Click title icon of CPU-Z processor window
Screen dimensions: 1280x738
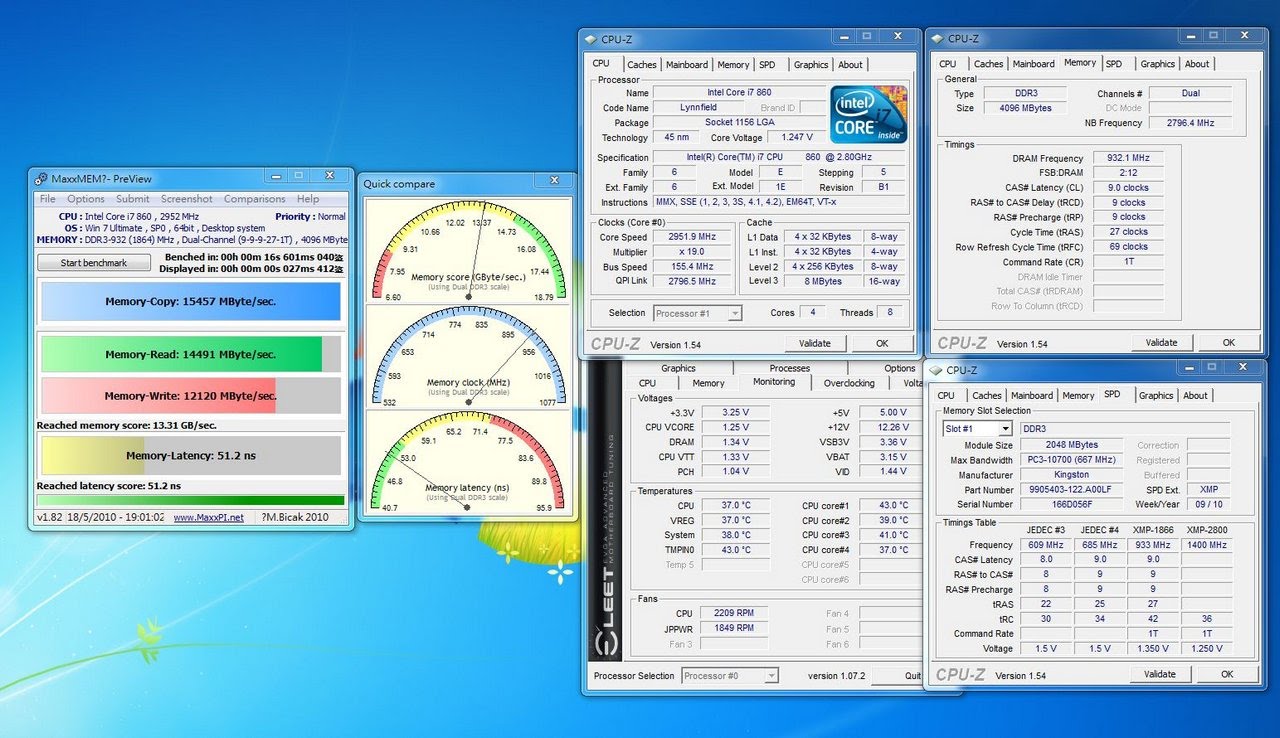[591, 39]
